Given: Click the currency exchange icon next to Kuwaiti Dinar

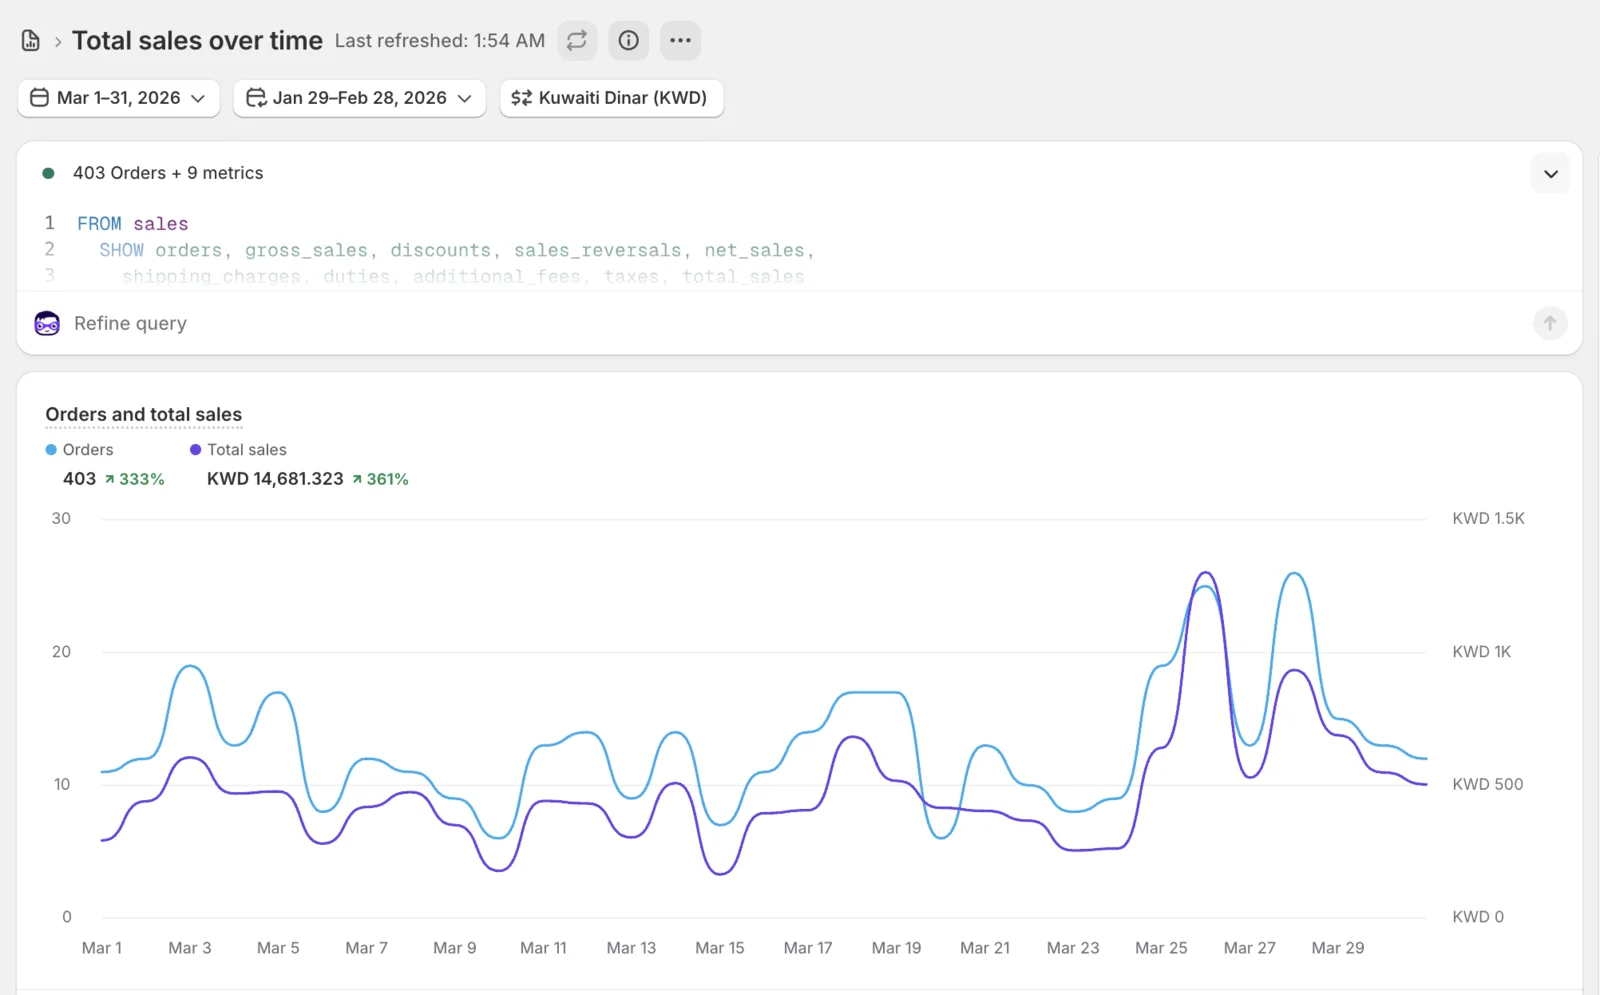Looking at the screenshot, I should (521, 98).
